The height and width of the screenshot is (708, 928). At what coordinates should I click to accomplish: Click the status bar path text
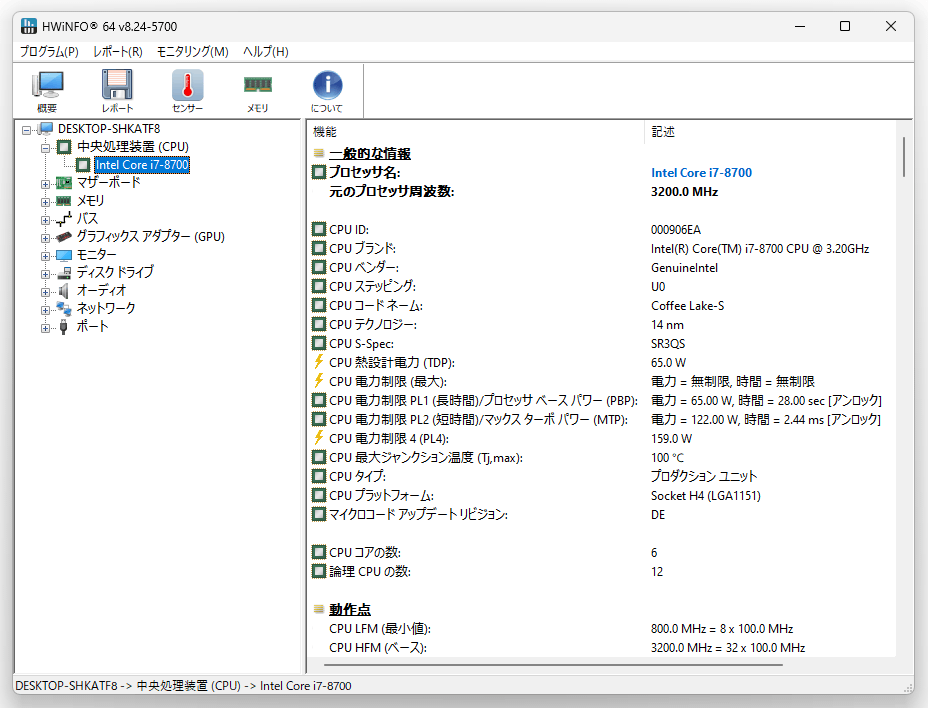183,686
